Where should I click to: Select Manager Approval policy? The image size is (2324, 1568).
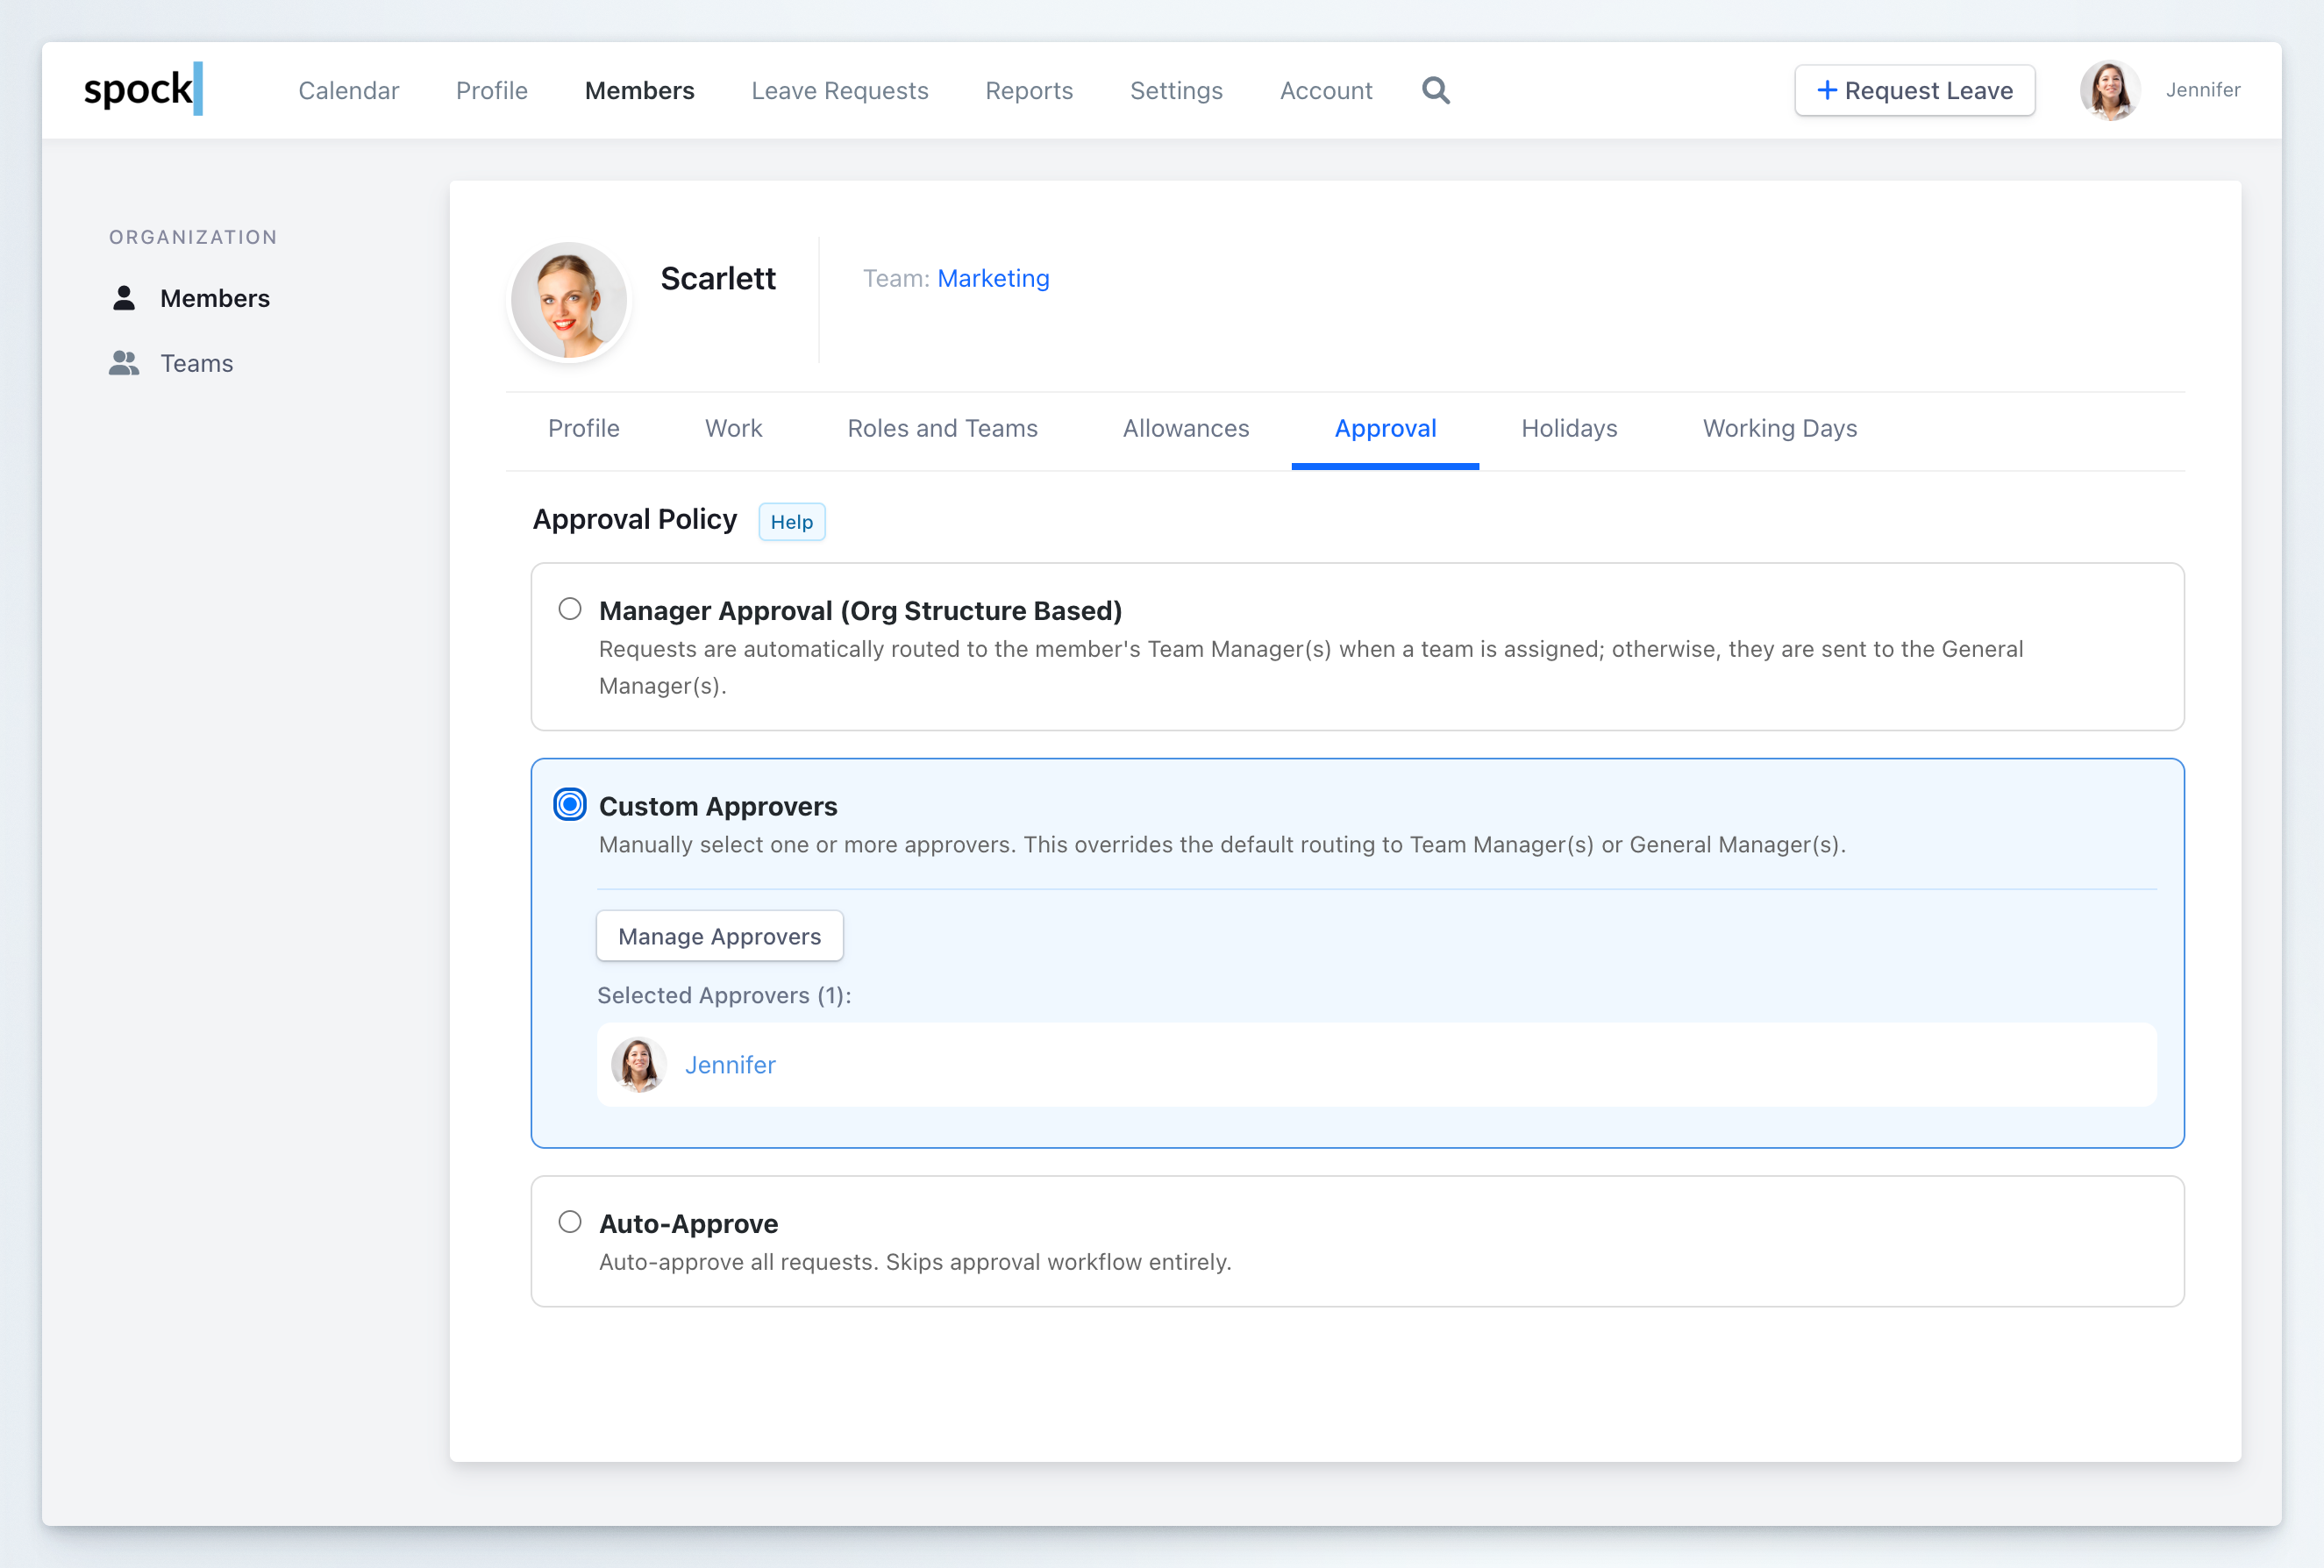click(570, 607)
